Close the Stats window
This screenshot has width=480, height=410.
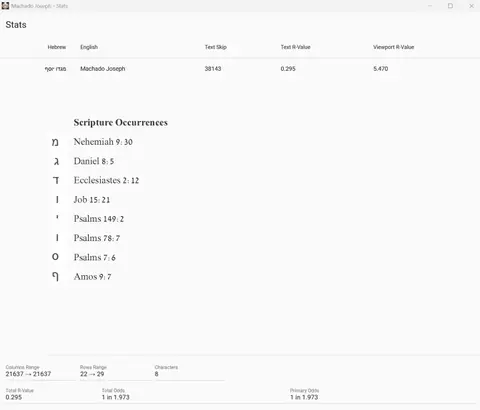pos(471,6)
